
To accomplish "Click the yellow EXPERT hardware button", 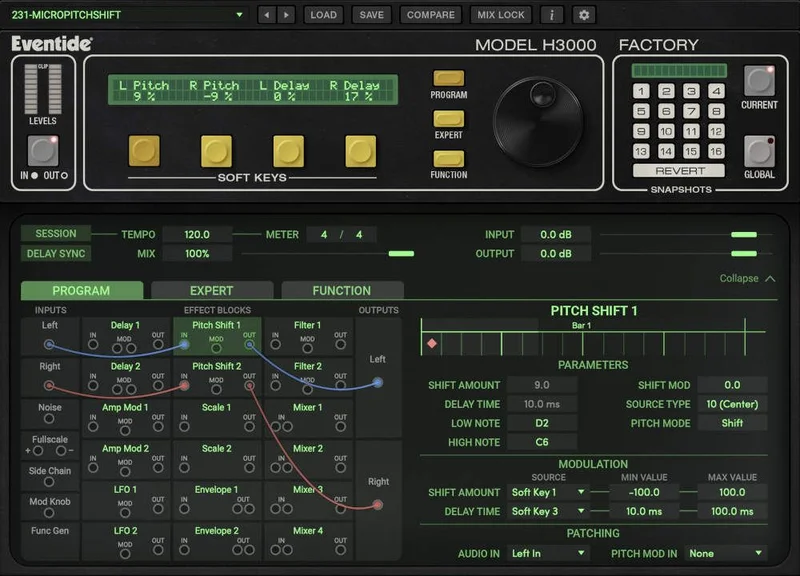I will pyautogui.click(x=448, y=118).
